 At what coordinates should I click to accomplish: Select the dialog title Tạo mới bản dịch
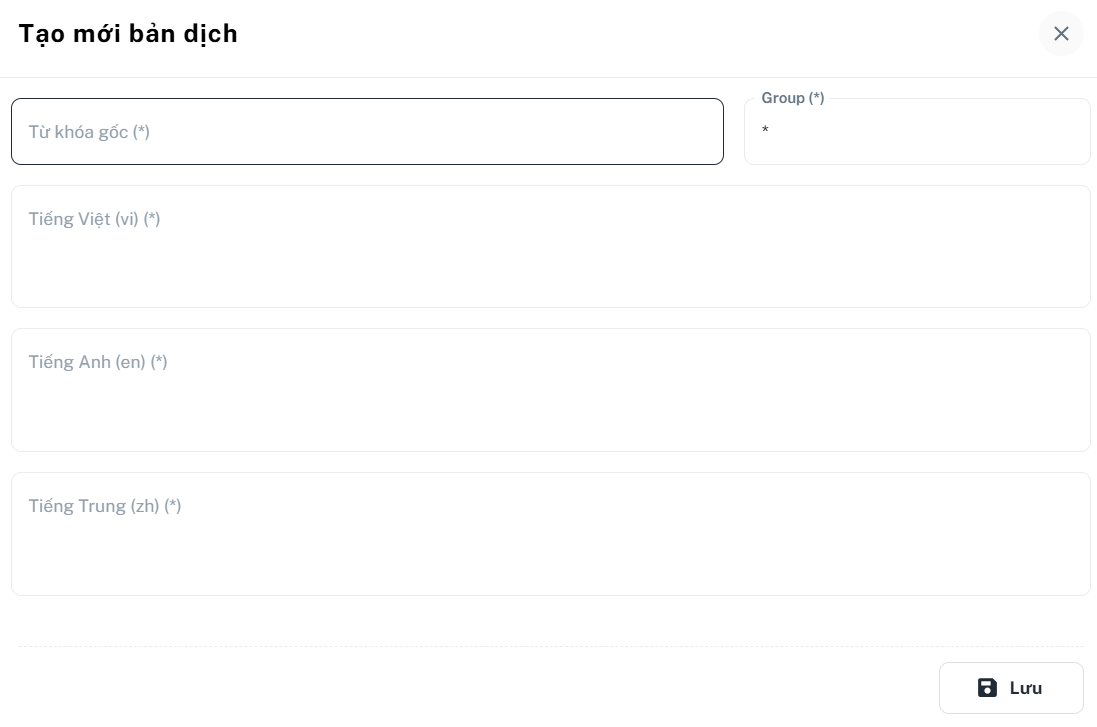click(x=128, y=34)
